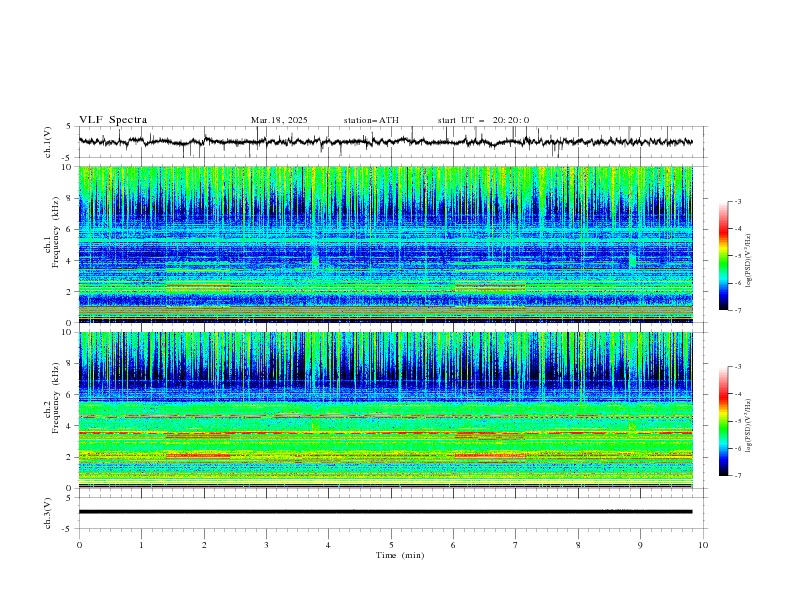Click the ch.1 PSD color scale bar

[x=723, y=256]
